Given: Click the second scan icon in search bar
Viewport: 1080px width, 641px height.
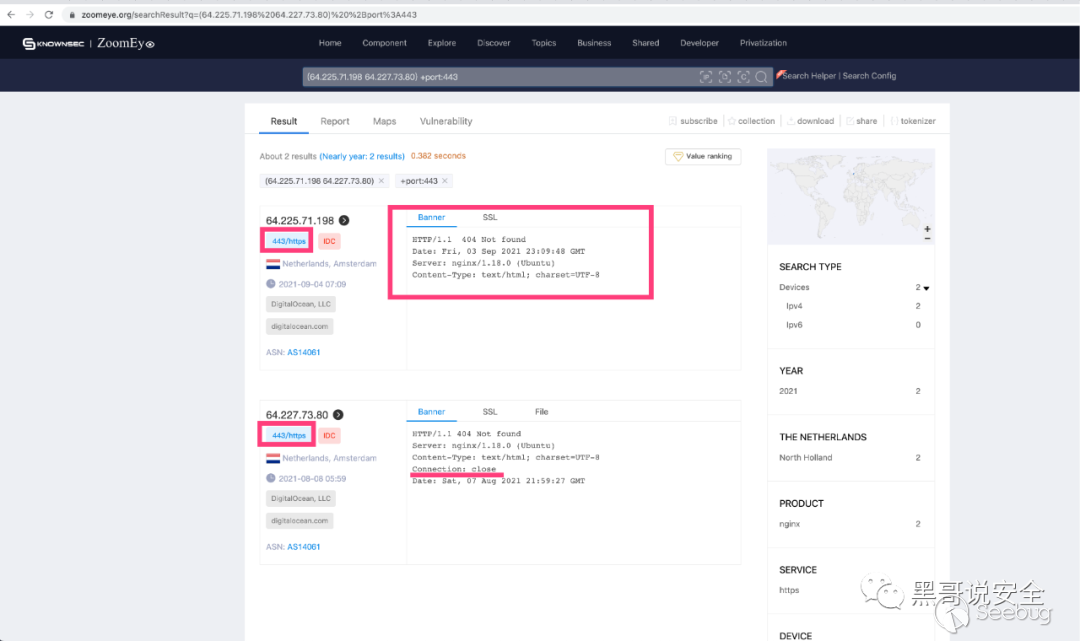Looking at the screenshot, I should point(725,77).
